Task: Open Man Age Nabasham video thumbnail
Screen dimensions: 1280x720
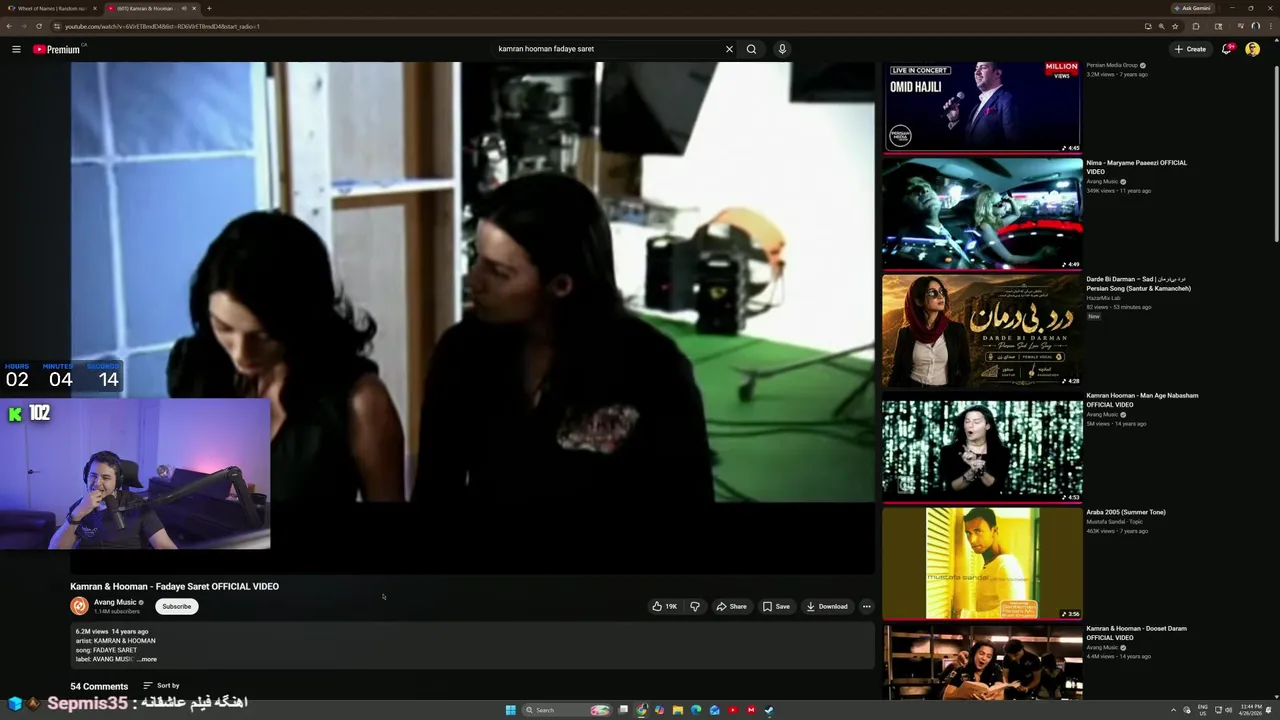Action: coord(982,447)
